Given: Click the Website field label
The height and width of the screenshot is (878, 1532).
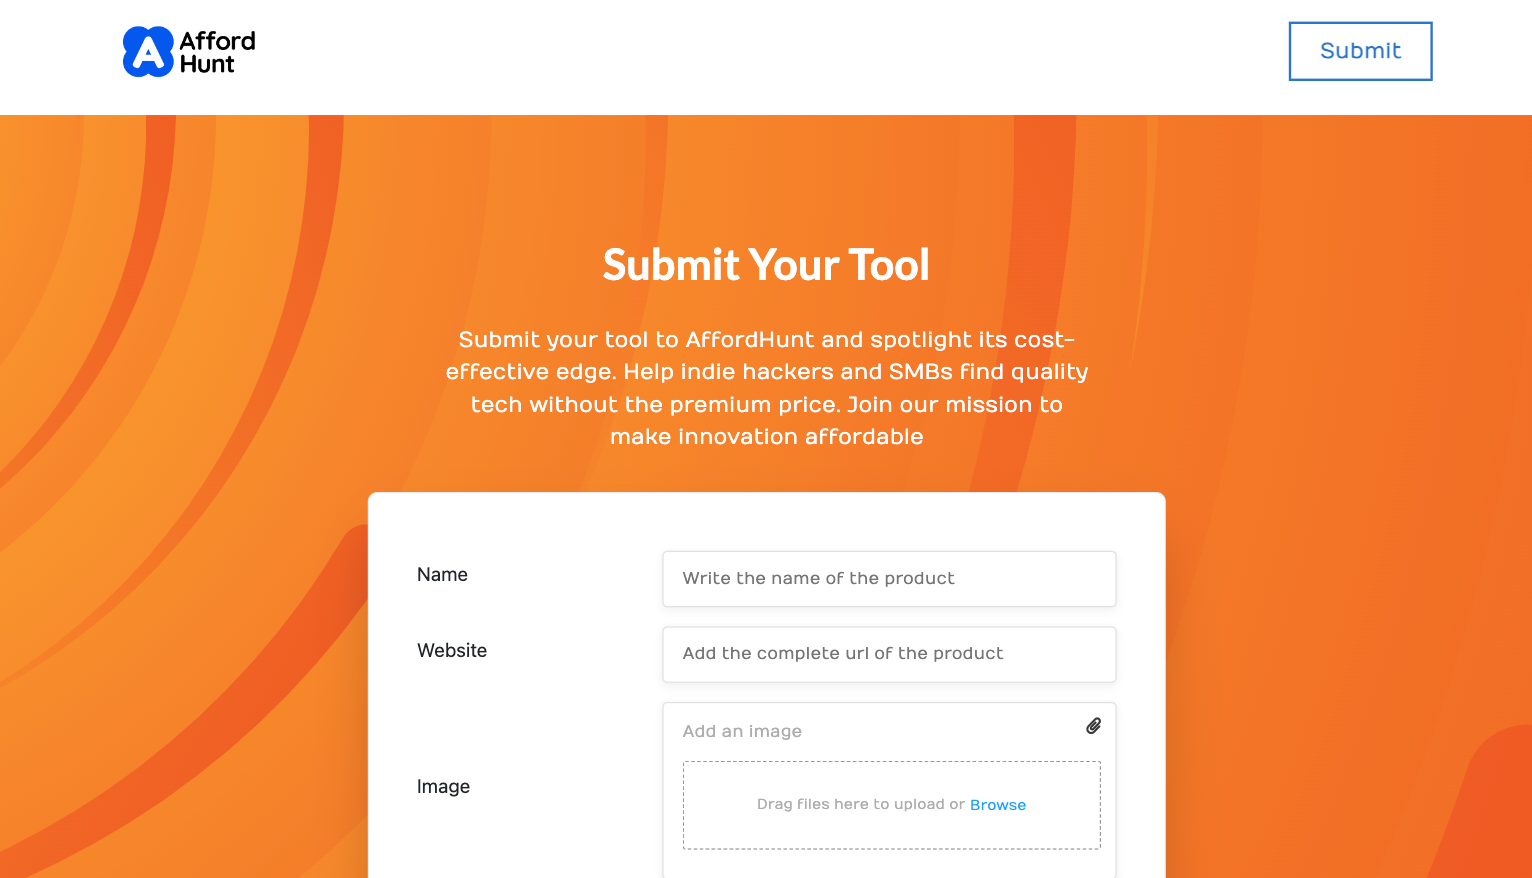Looking at the screenshot, I should point(452,651).
